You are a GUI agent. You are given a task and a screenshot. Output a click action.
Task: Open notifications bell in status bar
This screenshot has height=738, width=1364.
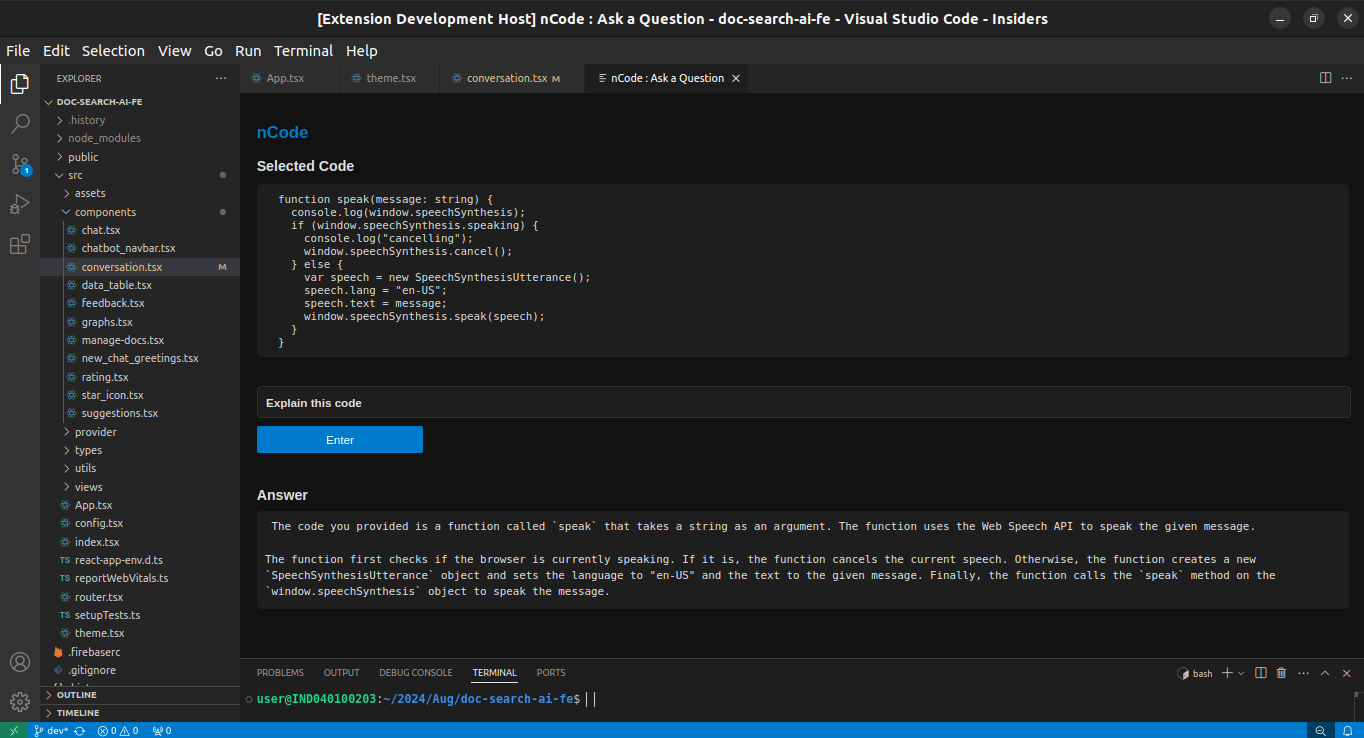1347,730
